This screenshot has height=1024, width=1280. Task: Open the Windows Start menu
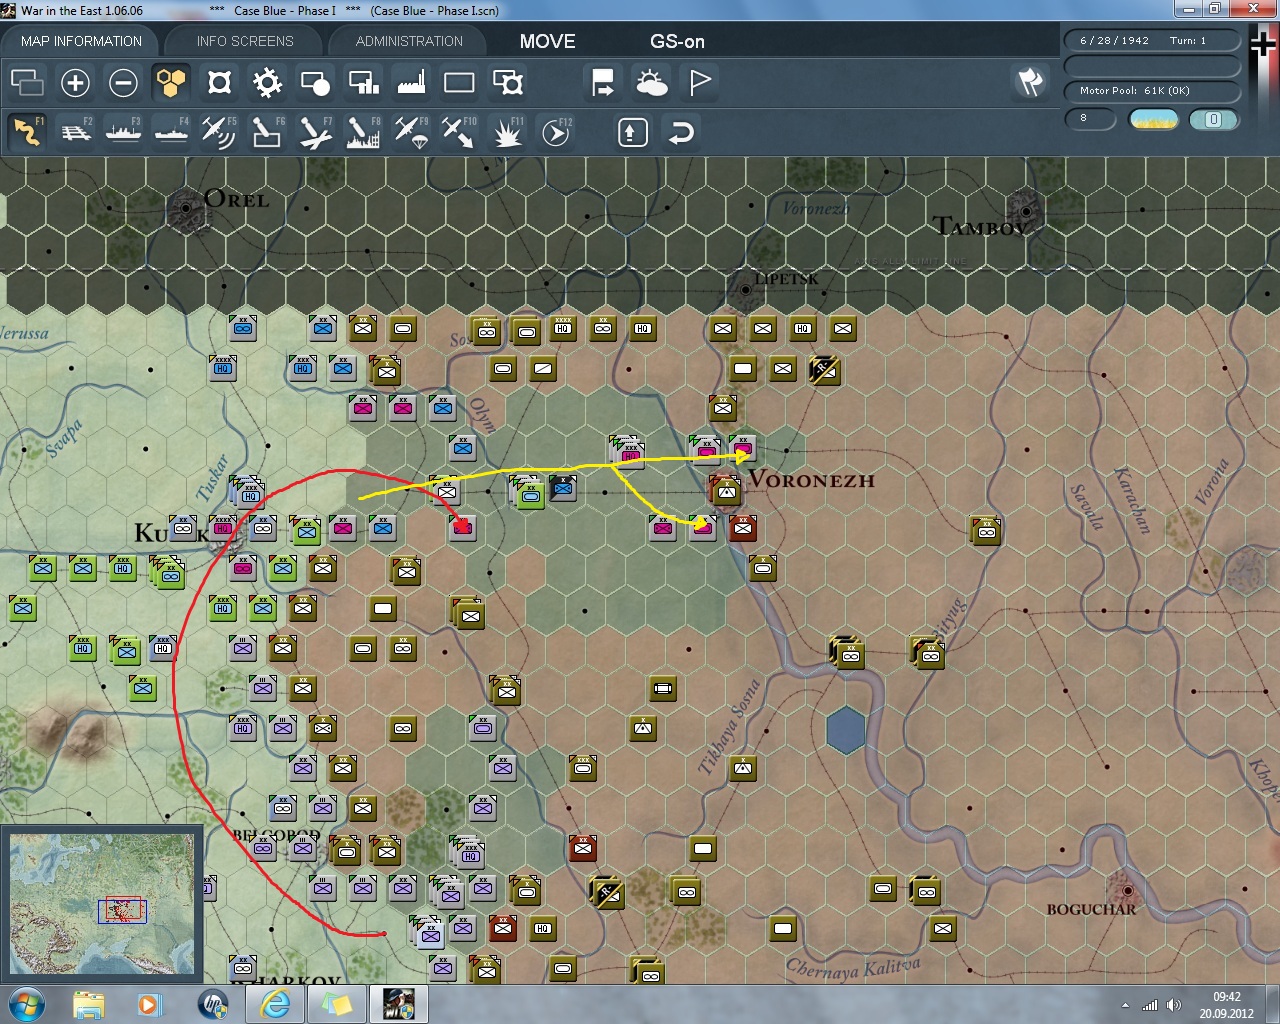pyautogui.click(x=26, y=1004)
